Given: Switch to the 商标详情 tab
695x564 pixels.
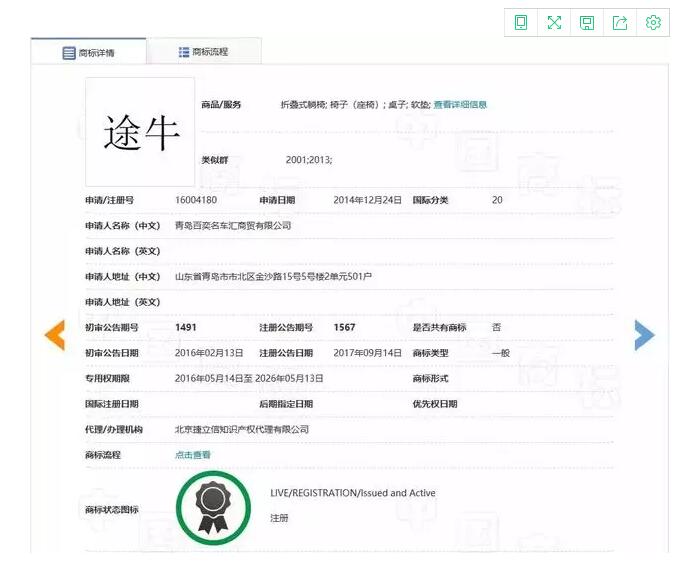Looking at the screenshot, I should 89,53.
